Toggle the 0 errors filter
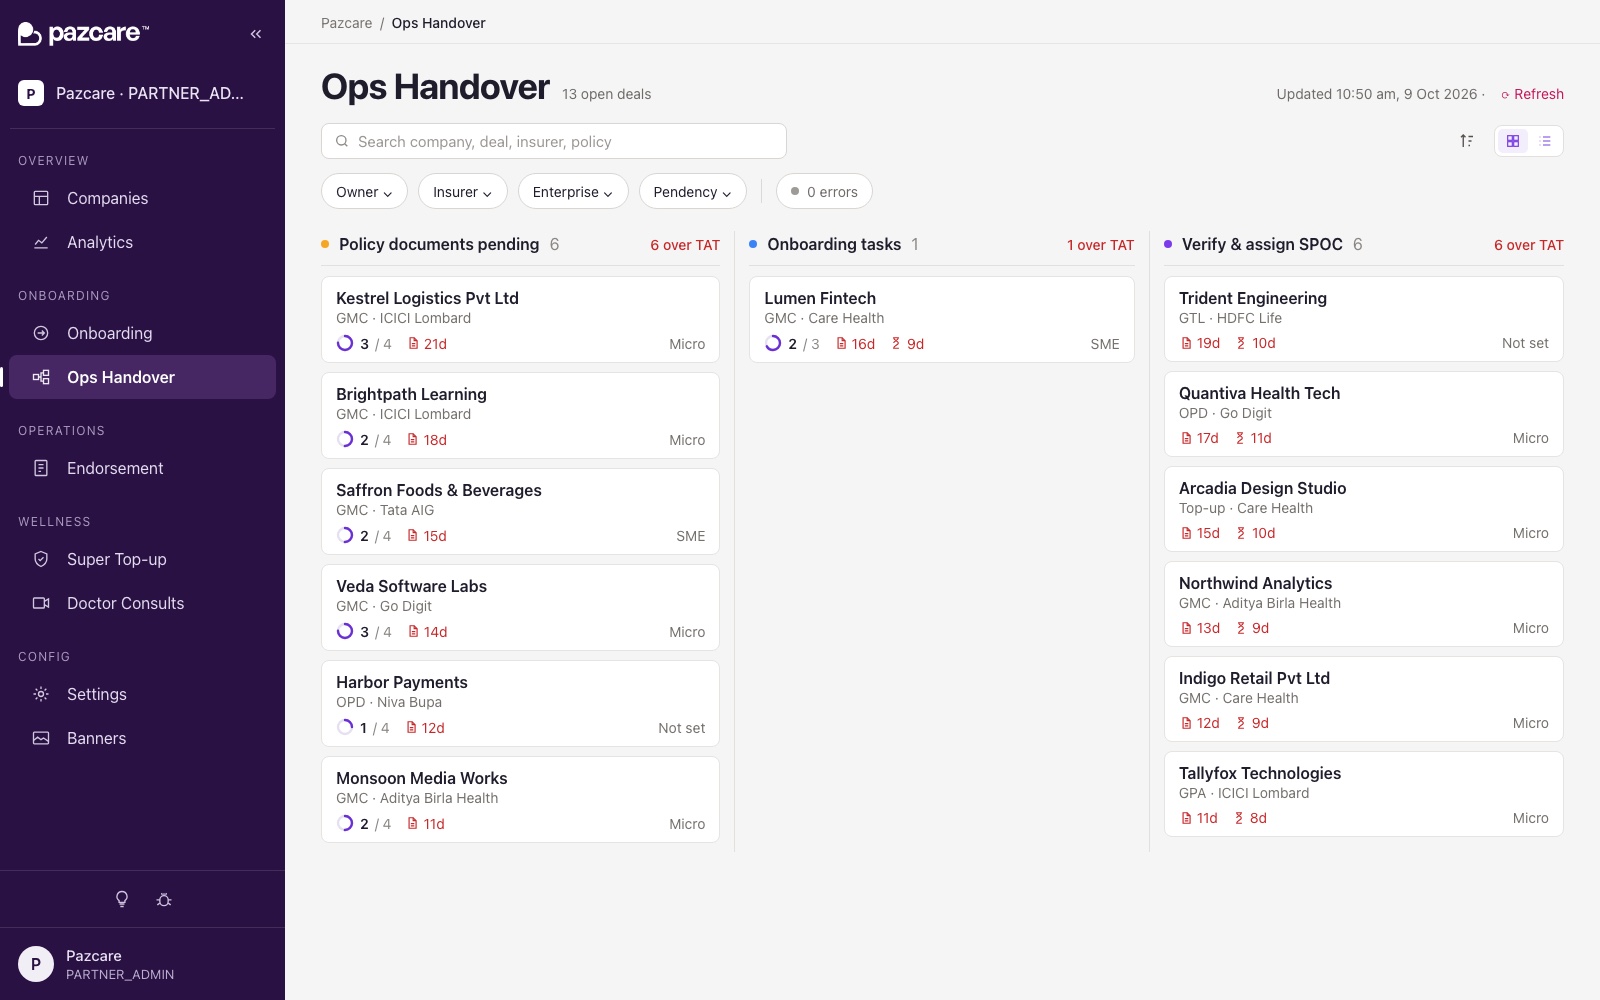1600x1000 pixels. tap(824, 191)
